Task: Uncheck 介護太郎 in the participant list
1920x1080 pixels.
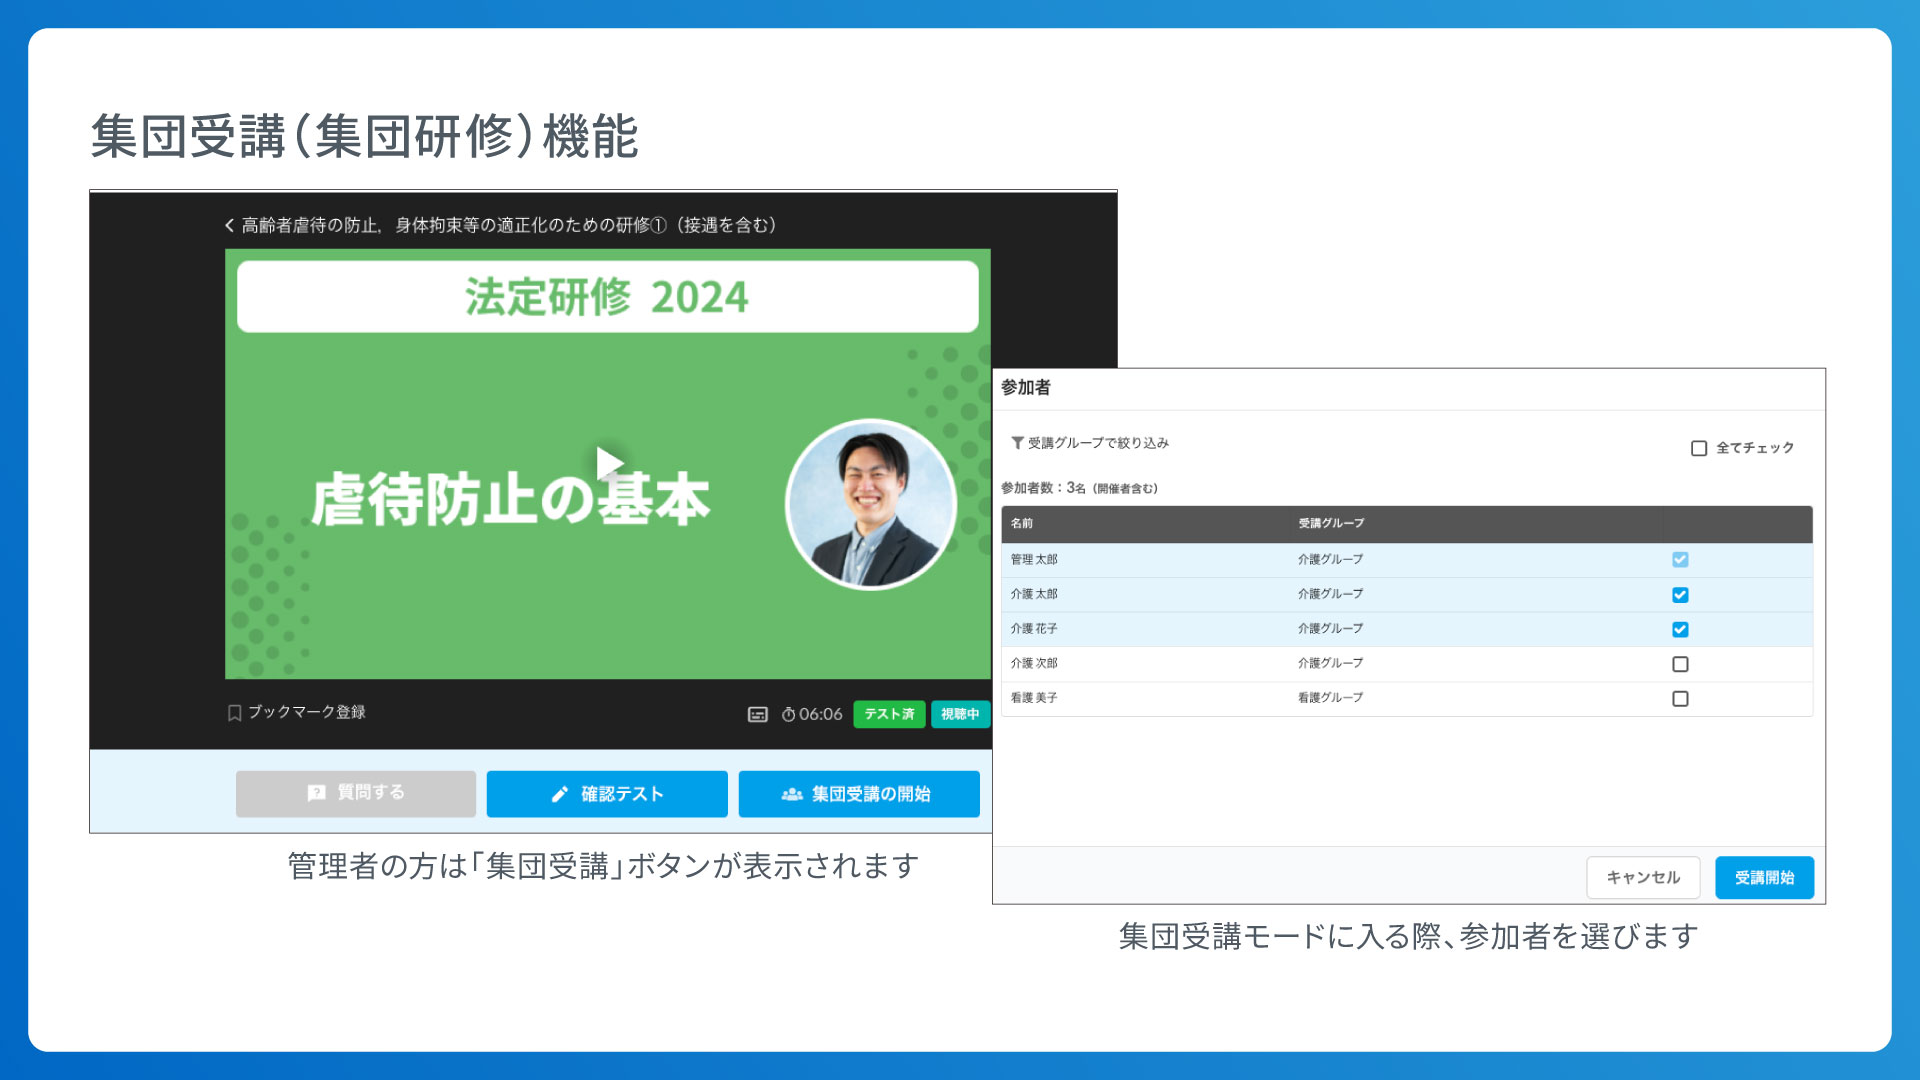Action: (x=1680, y=594)
